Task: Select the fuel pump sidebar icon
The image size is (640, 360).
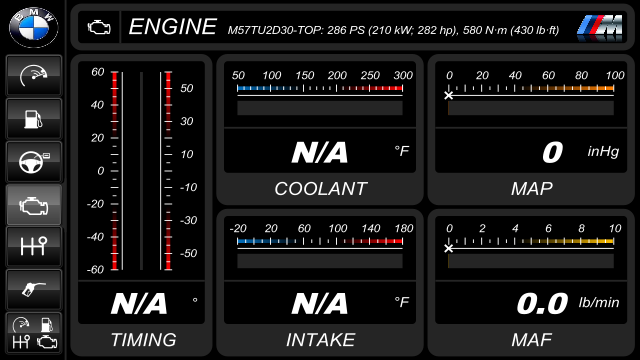Action: (34, 119)
